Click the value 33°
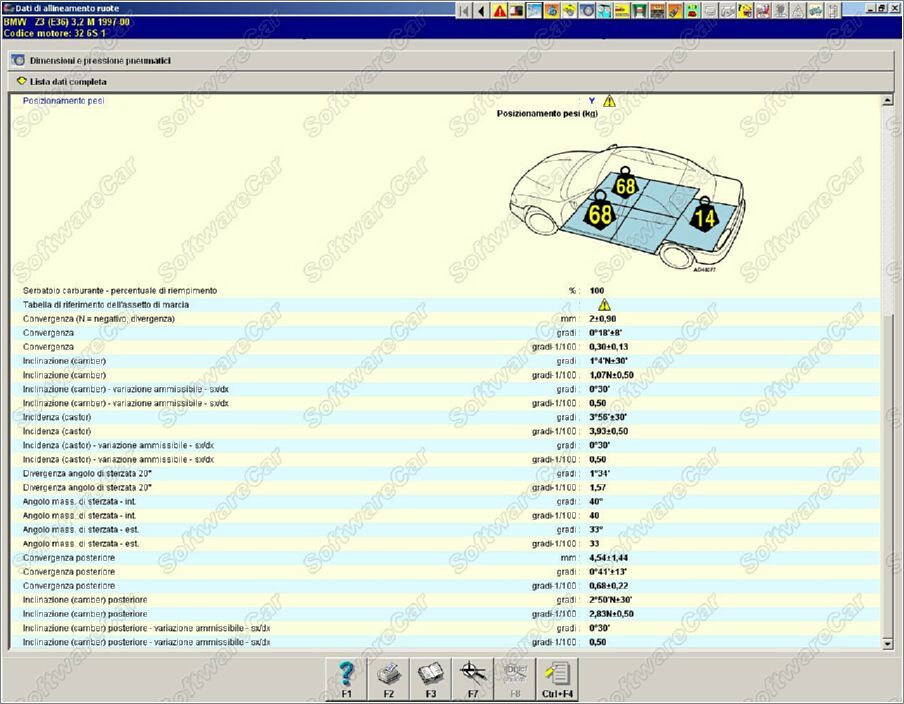Image resolution: width=904 pixels, height=704 pixels. pyautogui.click(x=596, y=530)
